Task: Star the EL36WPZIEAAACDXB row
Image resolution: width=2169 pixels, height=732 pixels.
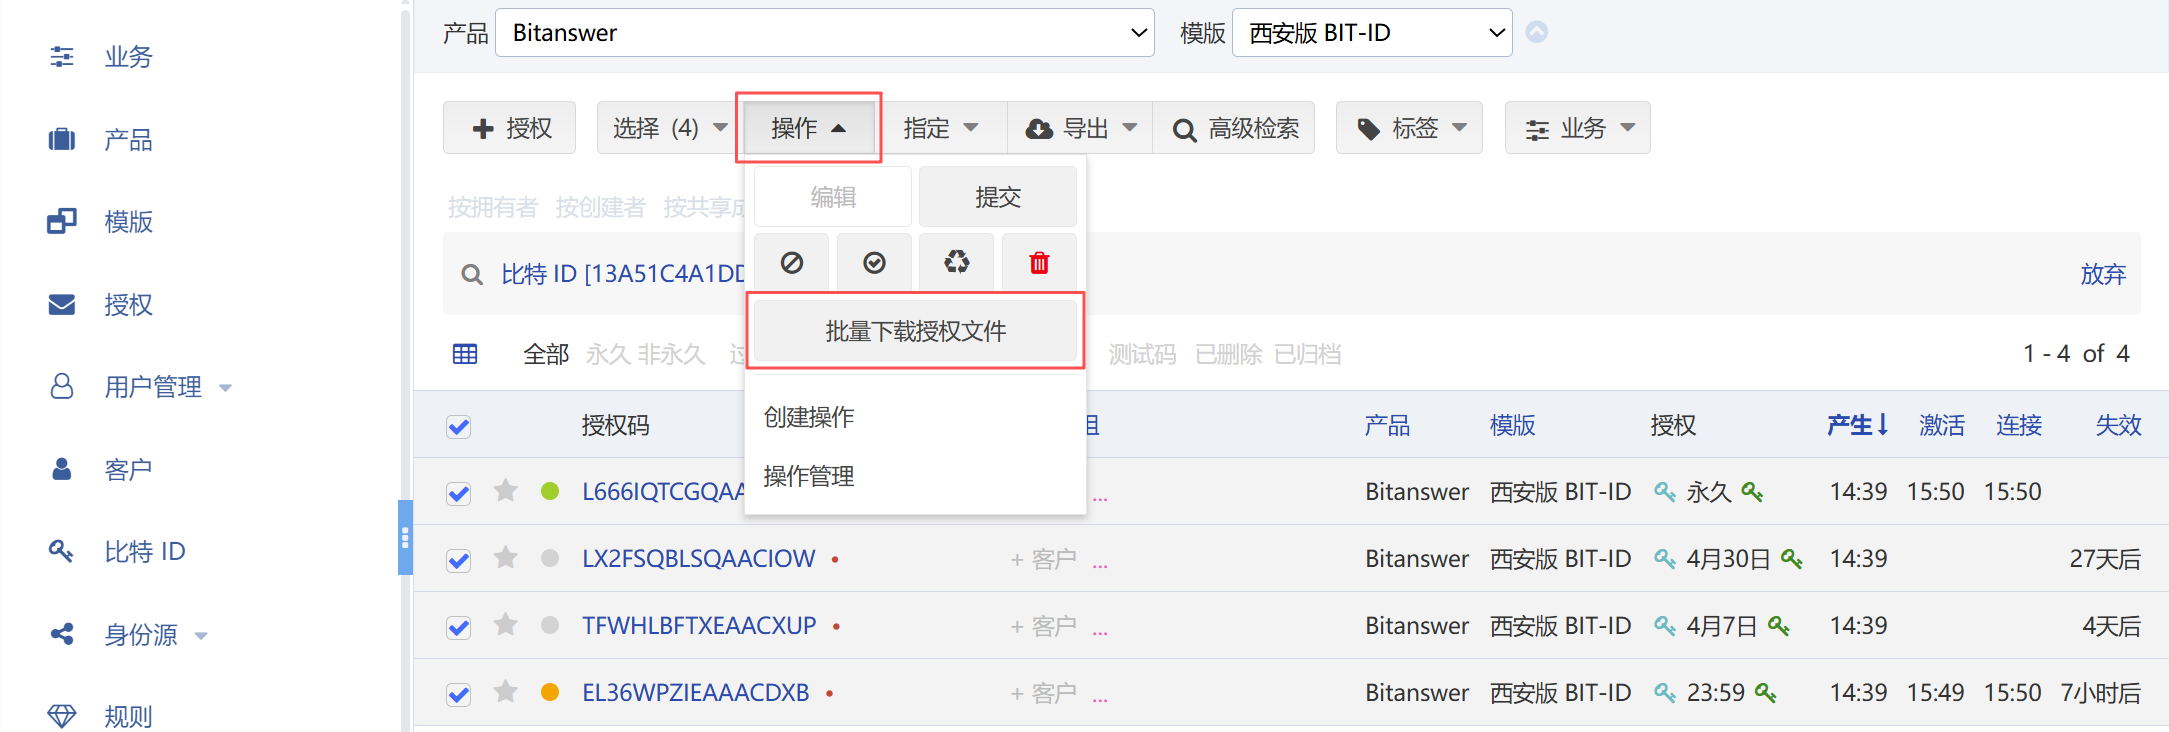Action: [506, 691]
